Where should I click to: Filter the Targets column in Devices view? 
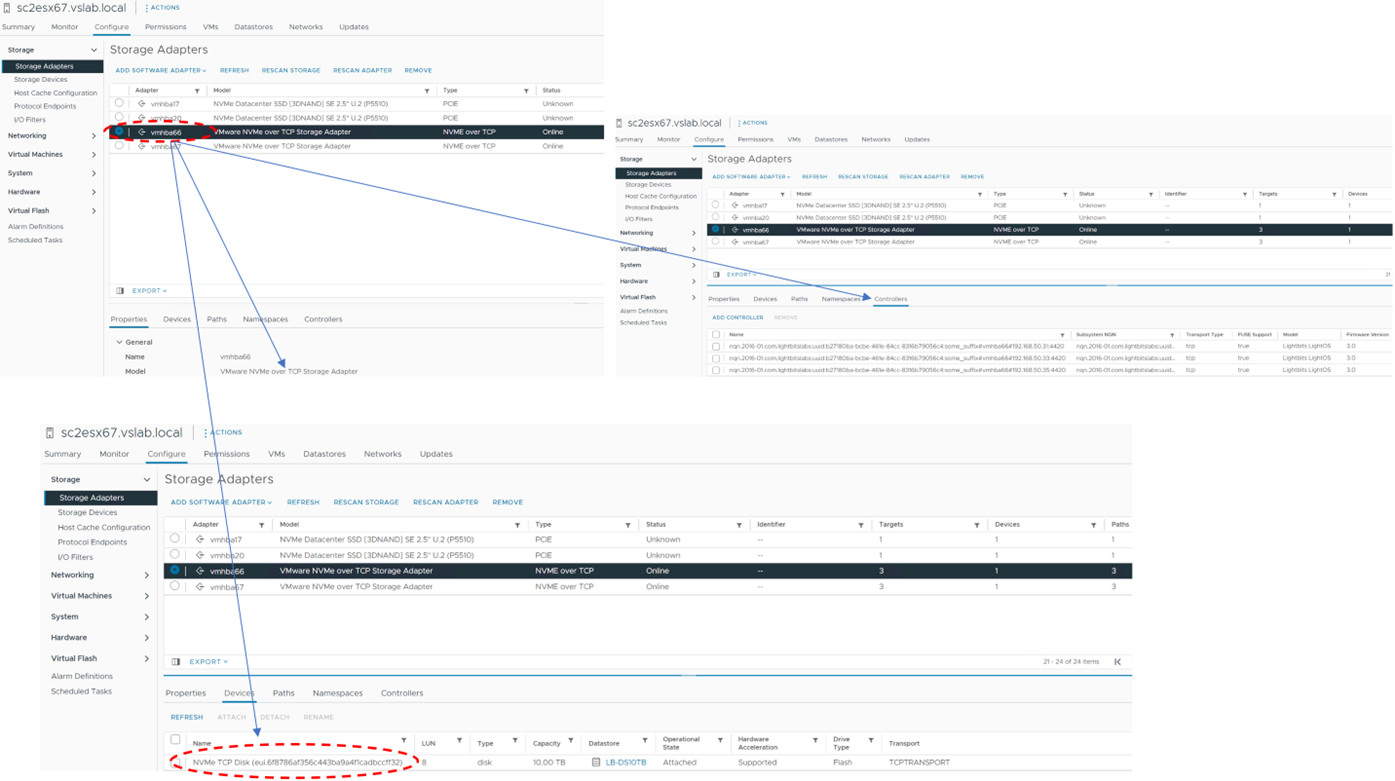point(977,525)
